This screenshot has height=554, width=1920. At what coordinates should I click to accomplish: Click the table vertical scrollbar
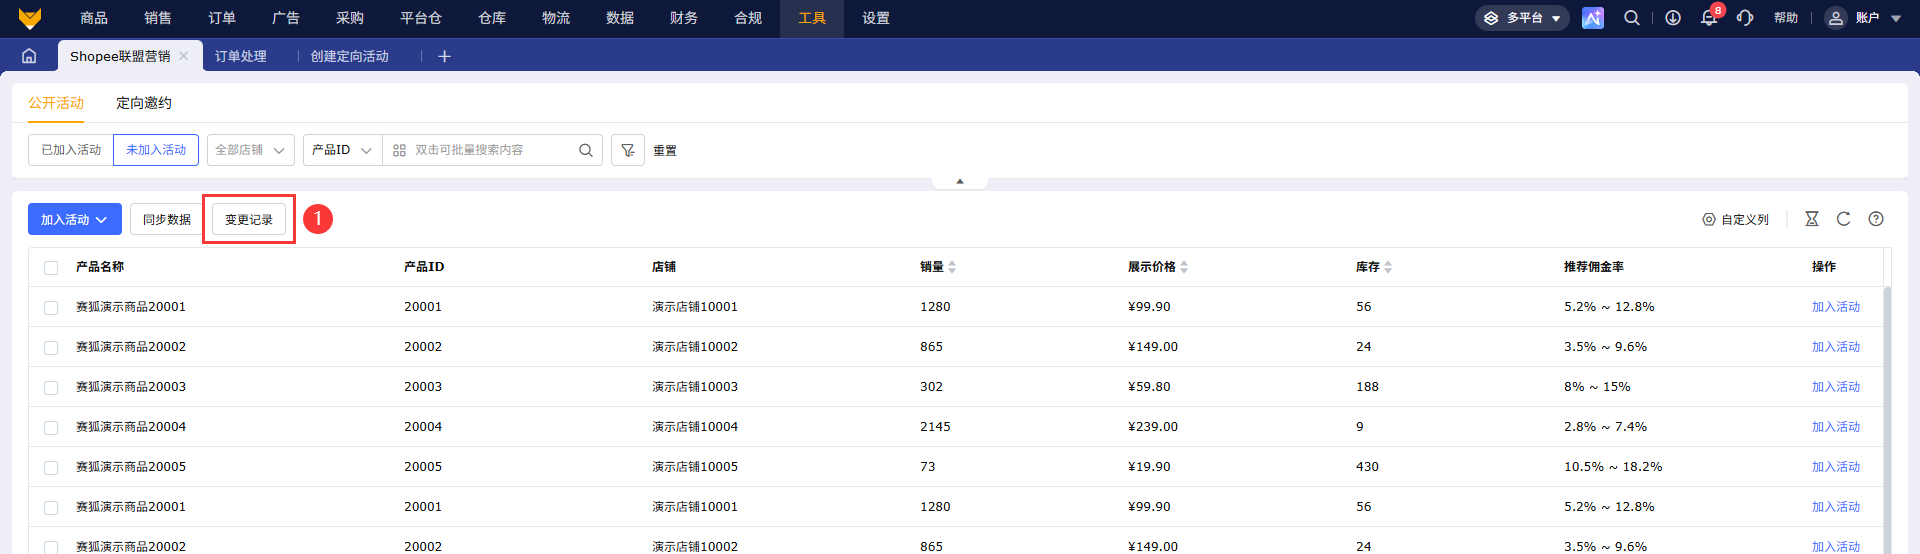pos(1887,420)
